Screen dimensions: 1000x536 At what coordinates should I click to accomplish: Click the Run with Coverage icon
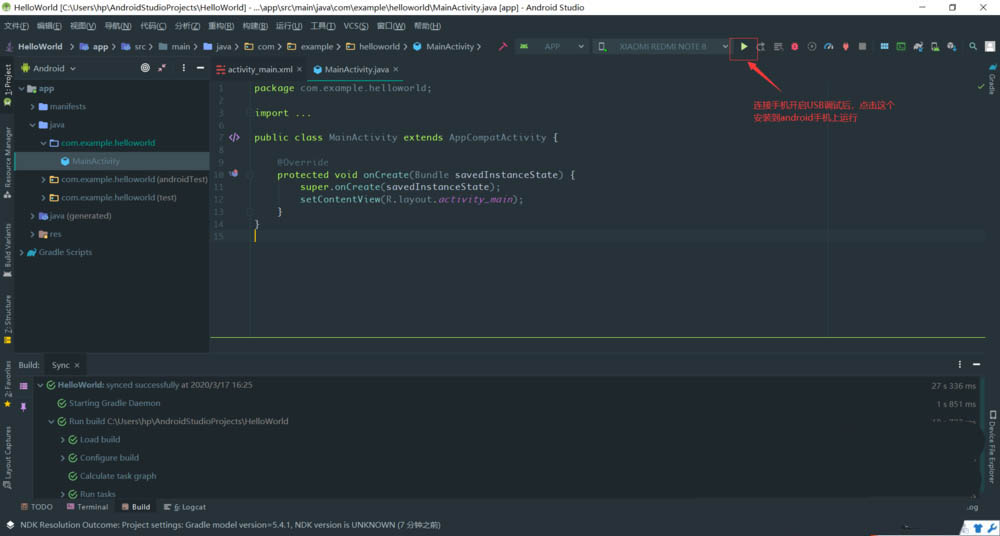pyautogui.click(x=812, y=47)
